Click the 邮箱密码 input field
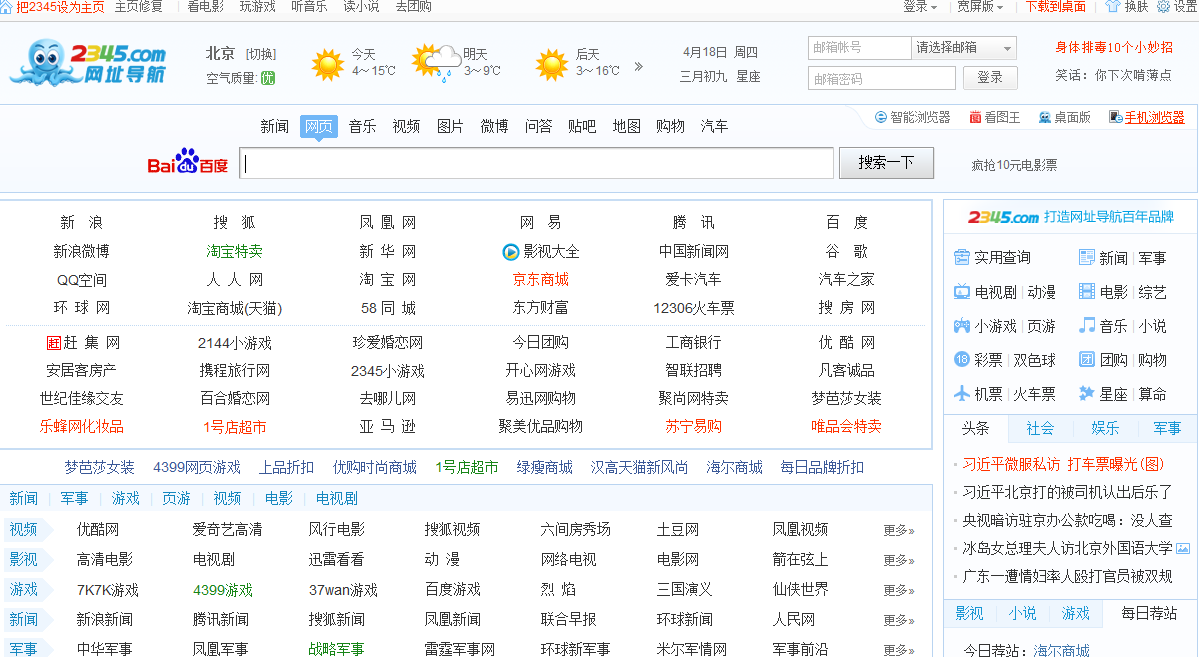This screenshot has height=657, width=1199. pyautogui.click(x=882, y=78)
